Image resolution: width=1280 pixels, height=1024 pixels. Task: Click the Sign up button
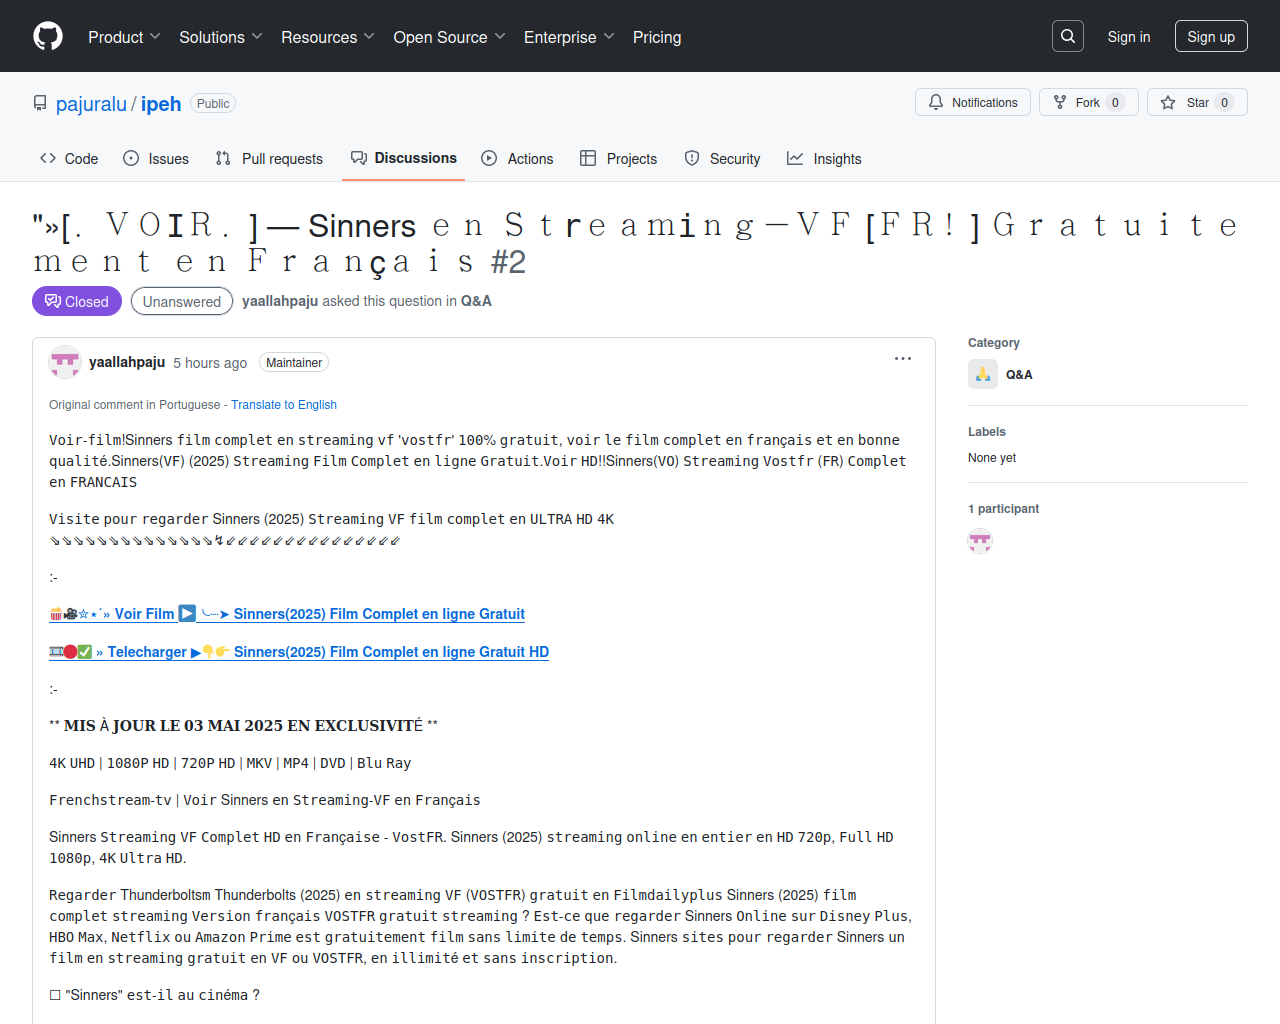pyautogui.click(x=1211, y=37)
